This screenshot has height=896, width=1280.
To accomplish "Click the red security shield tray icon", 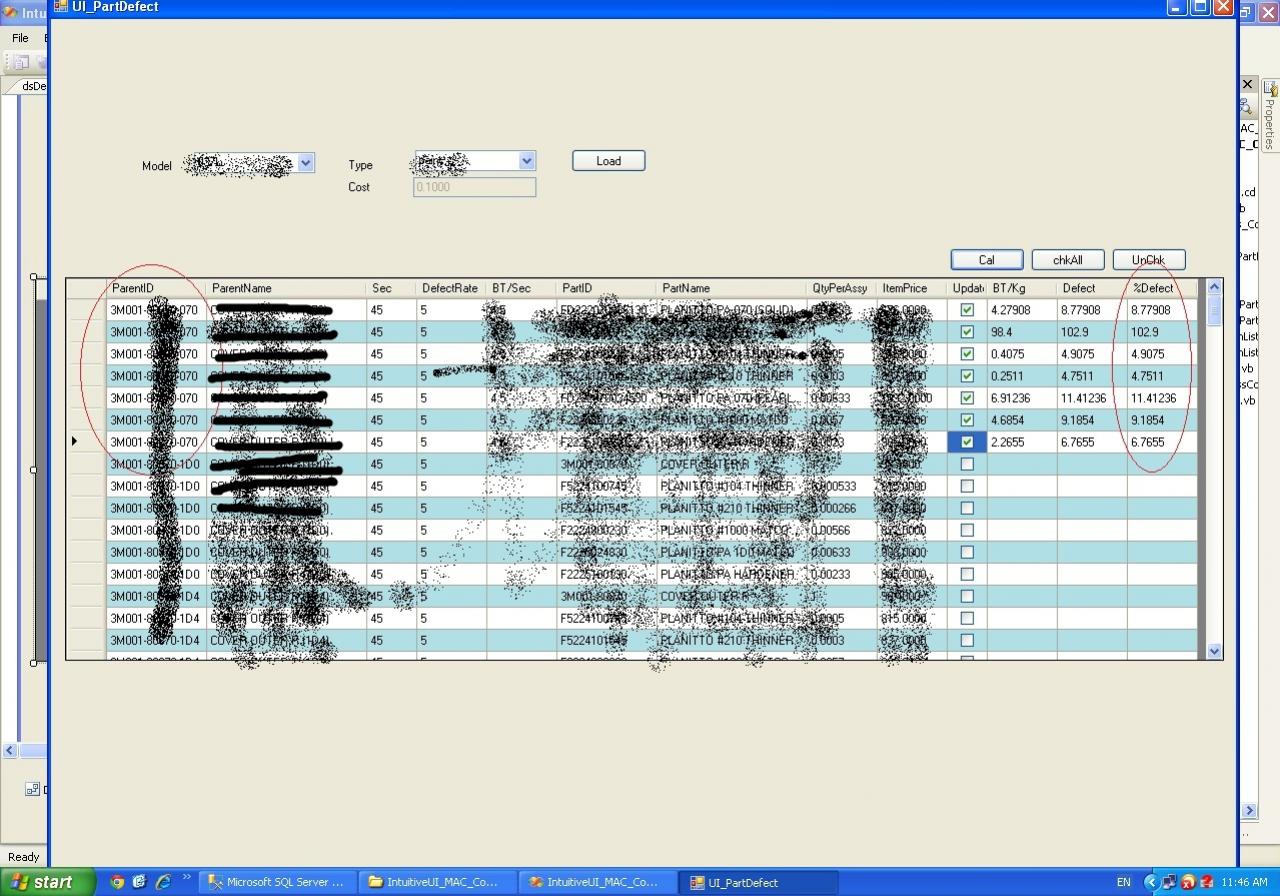I will click(x=1188, y=882).
